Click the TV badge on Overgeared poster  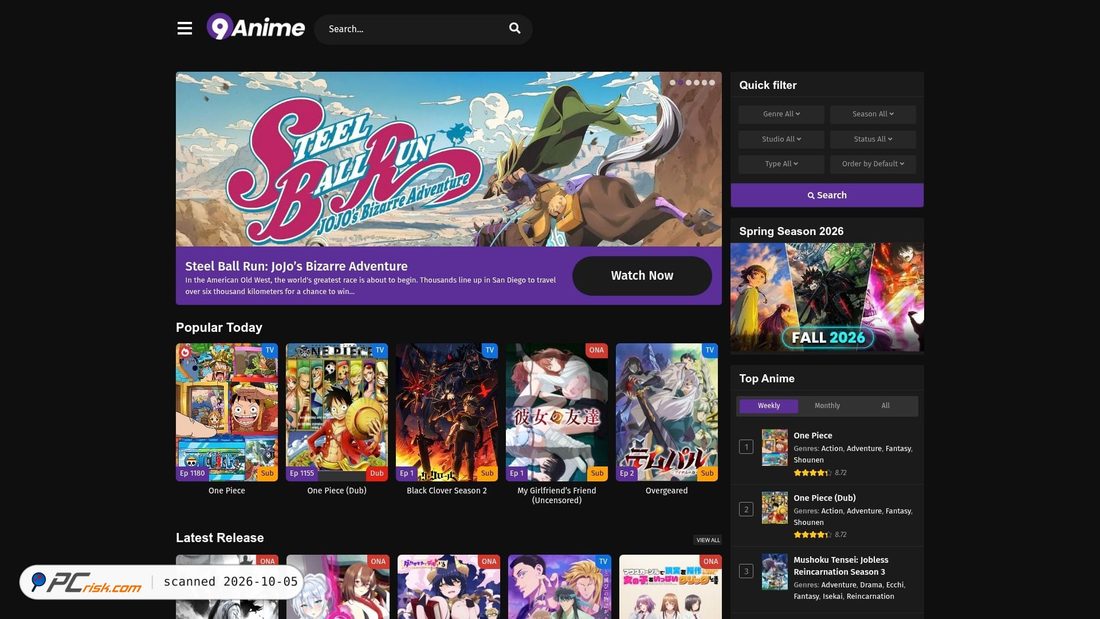(x=709, y=350)
